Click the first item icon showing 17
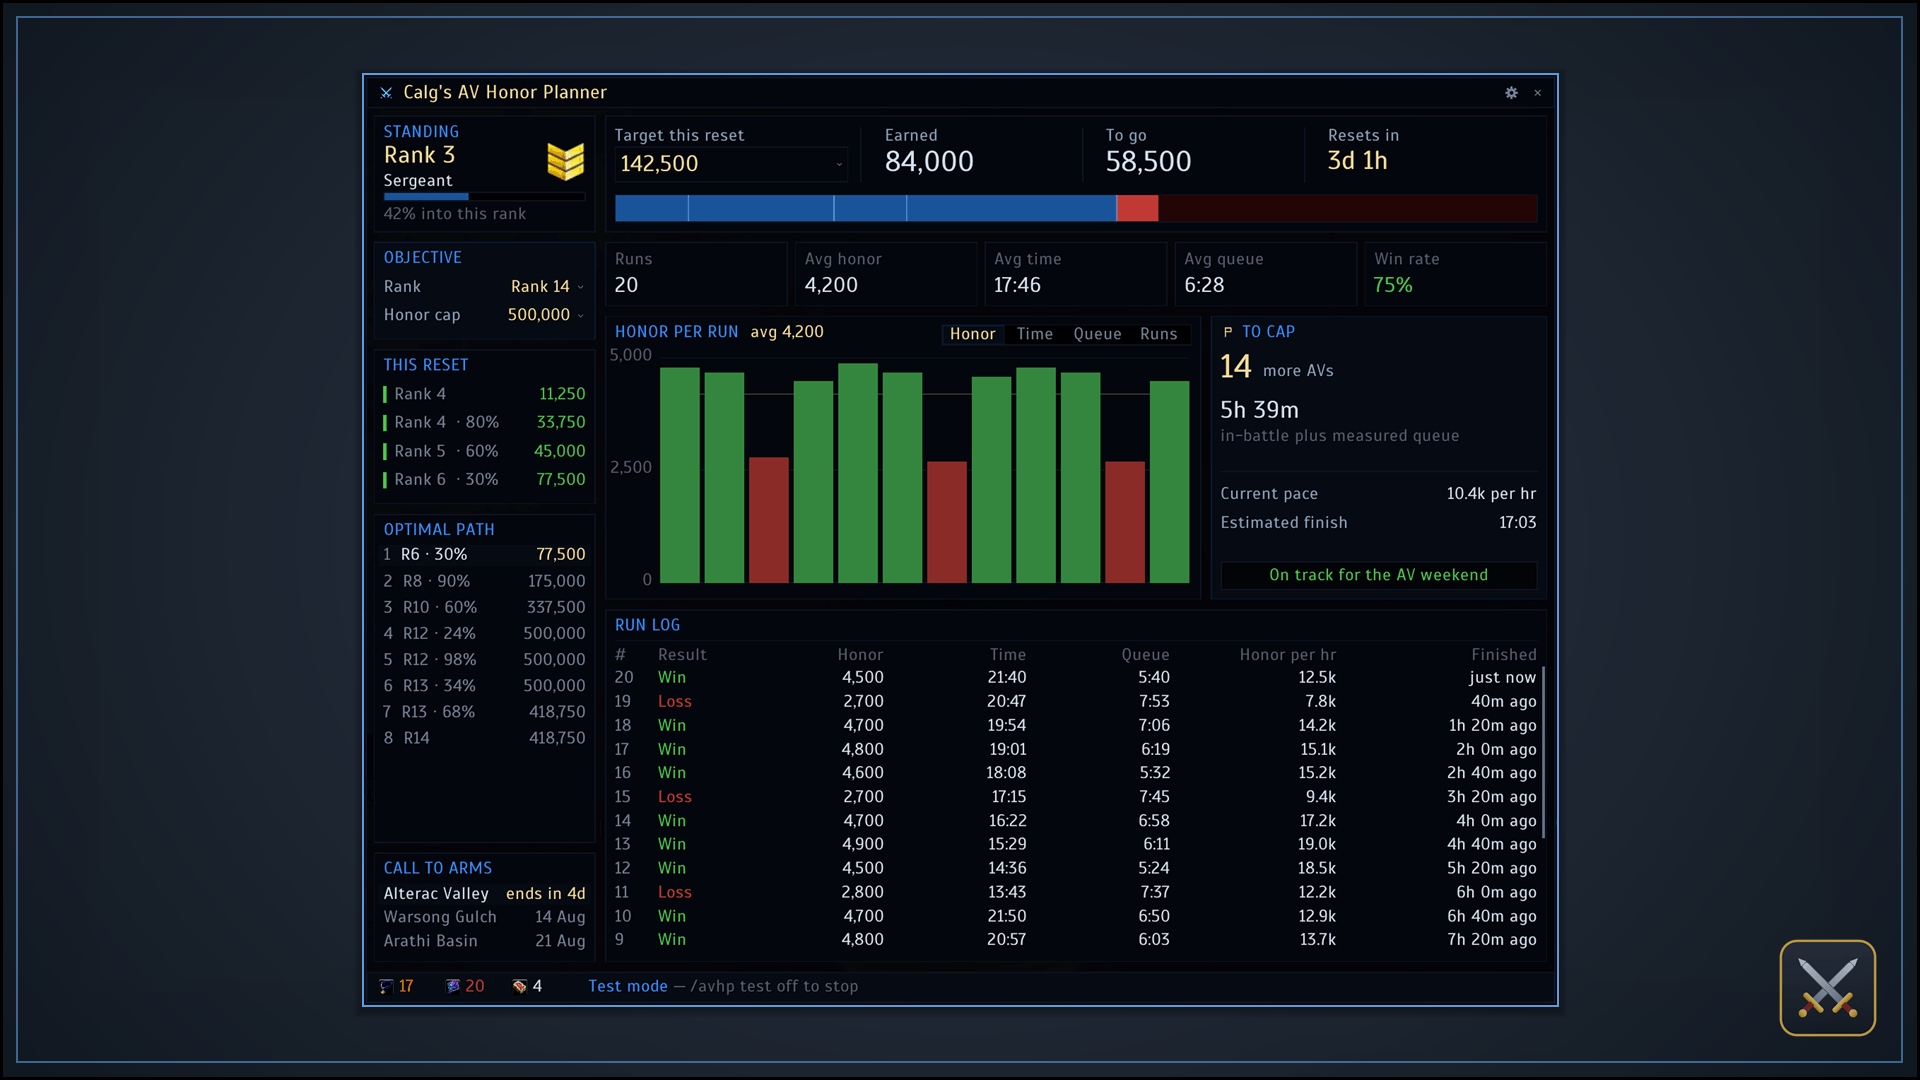 [x=386, y=986]
